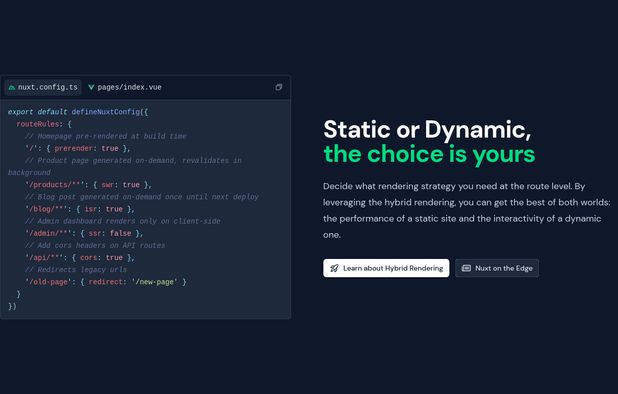Click the green 'the choice is yours' text

429,154
